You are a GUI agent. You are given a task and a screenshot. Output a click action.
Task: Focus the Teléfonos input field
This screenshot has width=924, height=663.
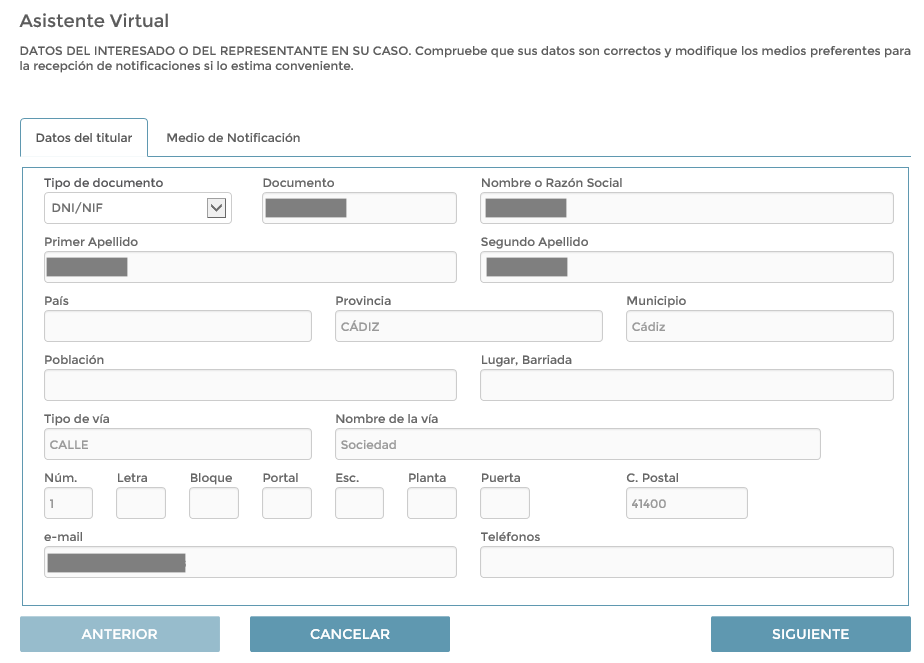[x=686, y=562]
